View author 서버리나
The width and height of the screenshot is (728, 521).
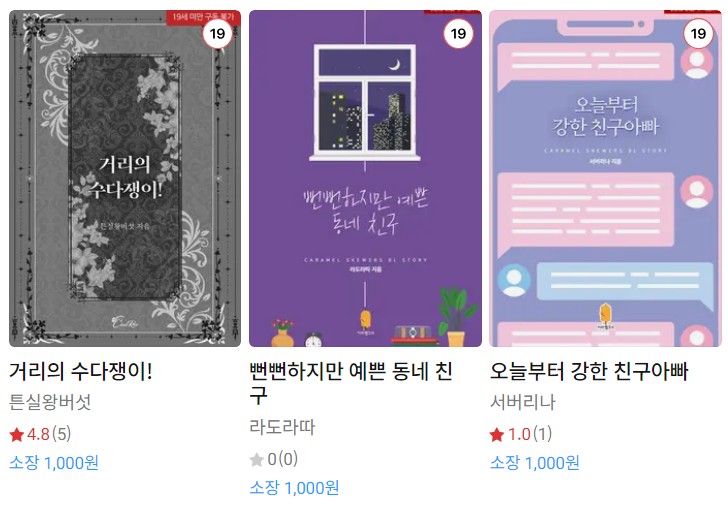(523, 402)
